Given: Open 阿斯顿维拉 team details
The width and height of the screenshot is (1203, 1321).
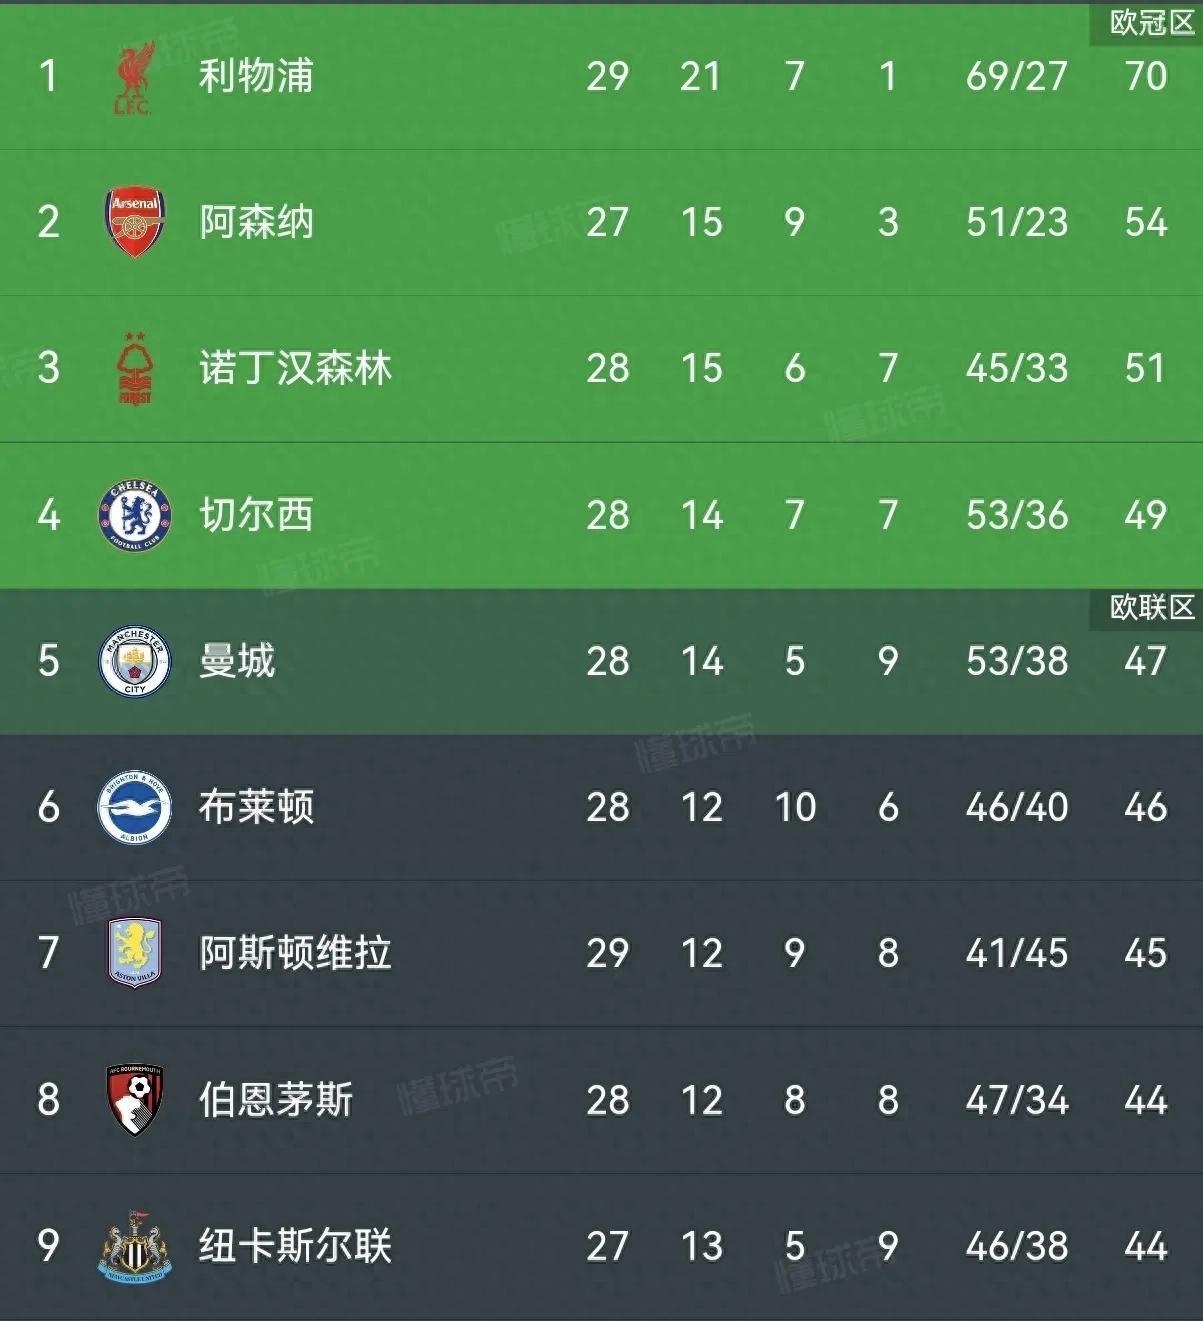Looking at the screenshot, I should point(295,953).
